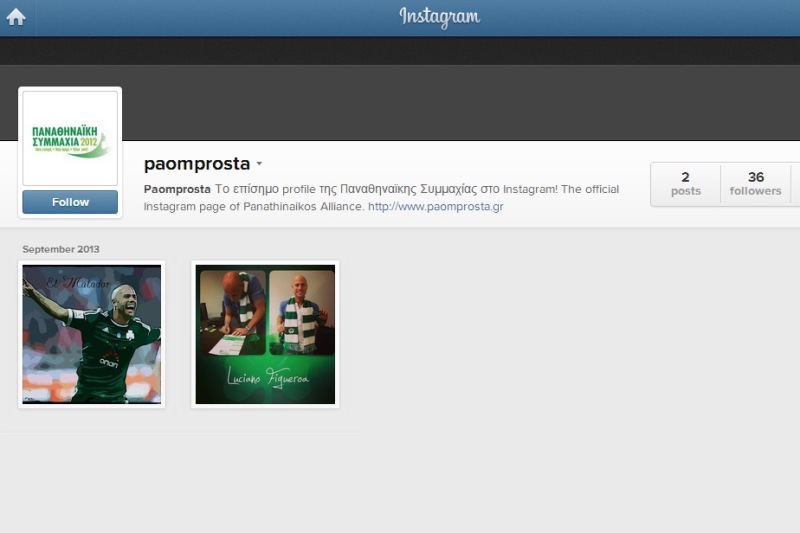Select the paomprosta username heading

(x=197, y=164)
